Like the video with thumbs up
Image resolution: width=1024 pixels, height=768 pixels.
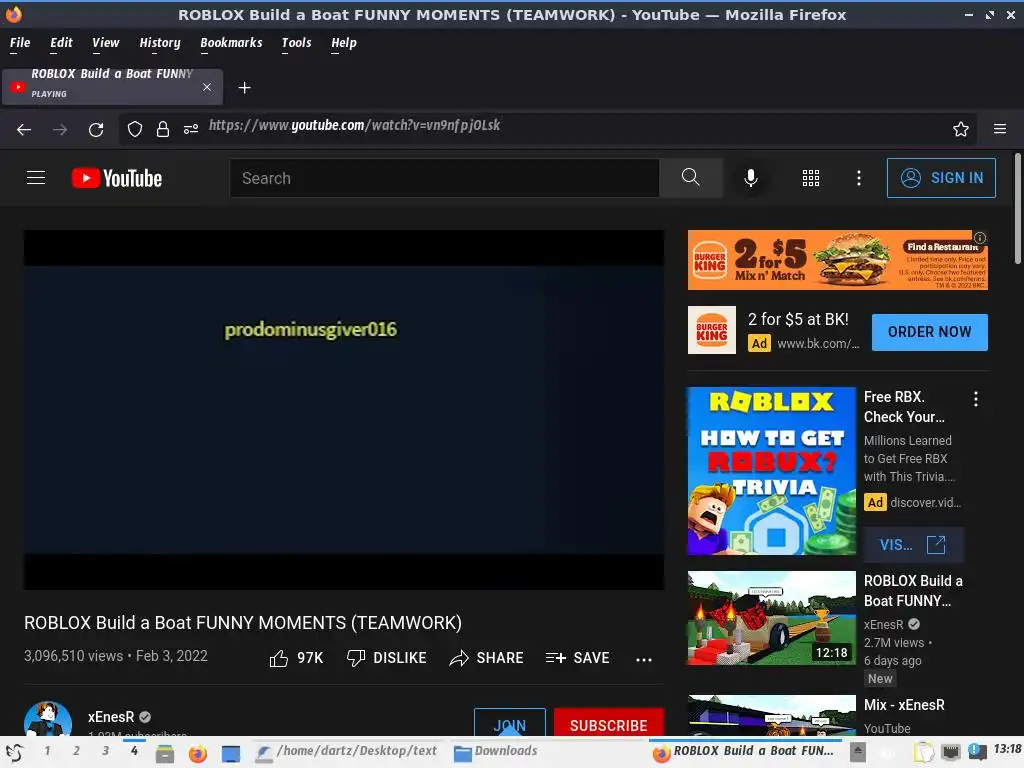pyautogui.click(x=279, y=658)
